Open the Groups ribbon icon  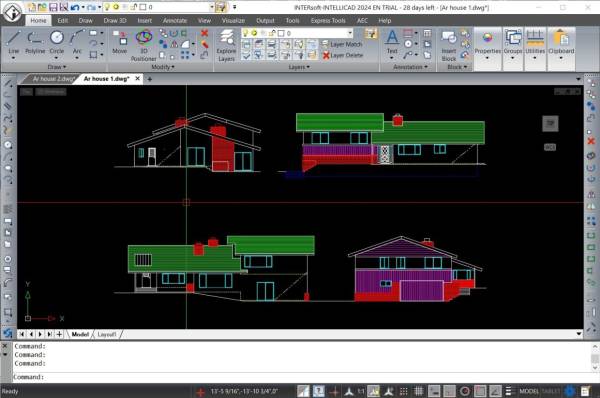pos(513,43)
